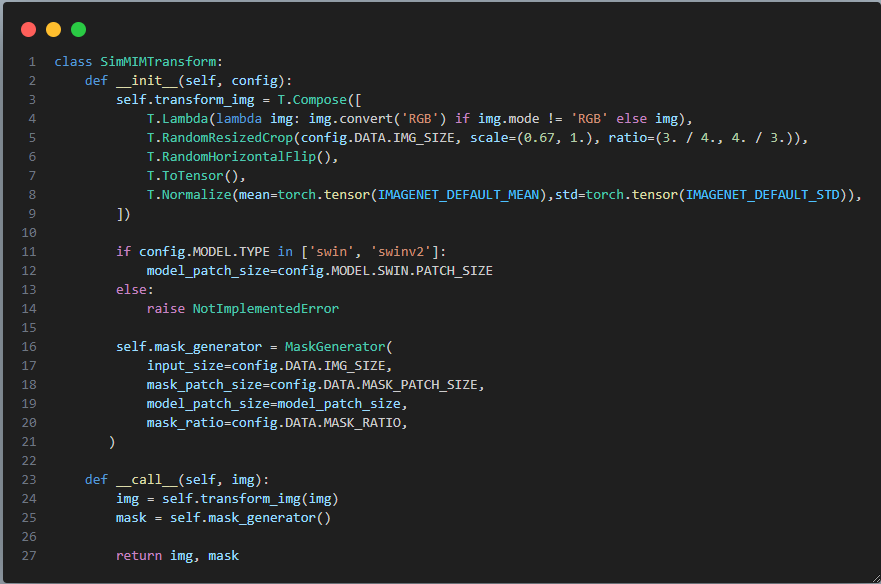881x584 pixels.
Task: Click self.mask_generator() on line 25
Action: (250, 518)
